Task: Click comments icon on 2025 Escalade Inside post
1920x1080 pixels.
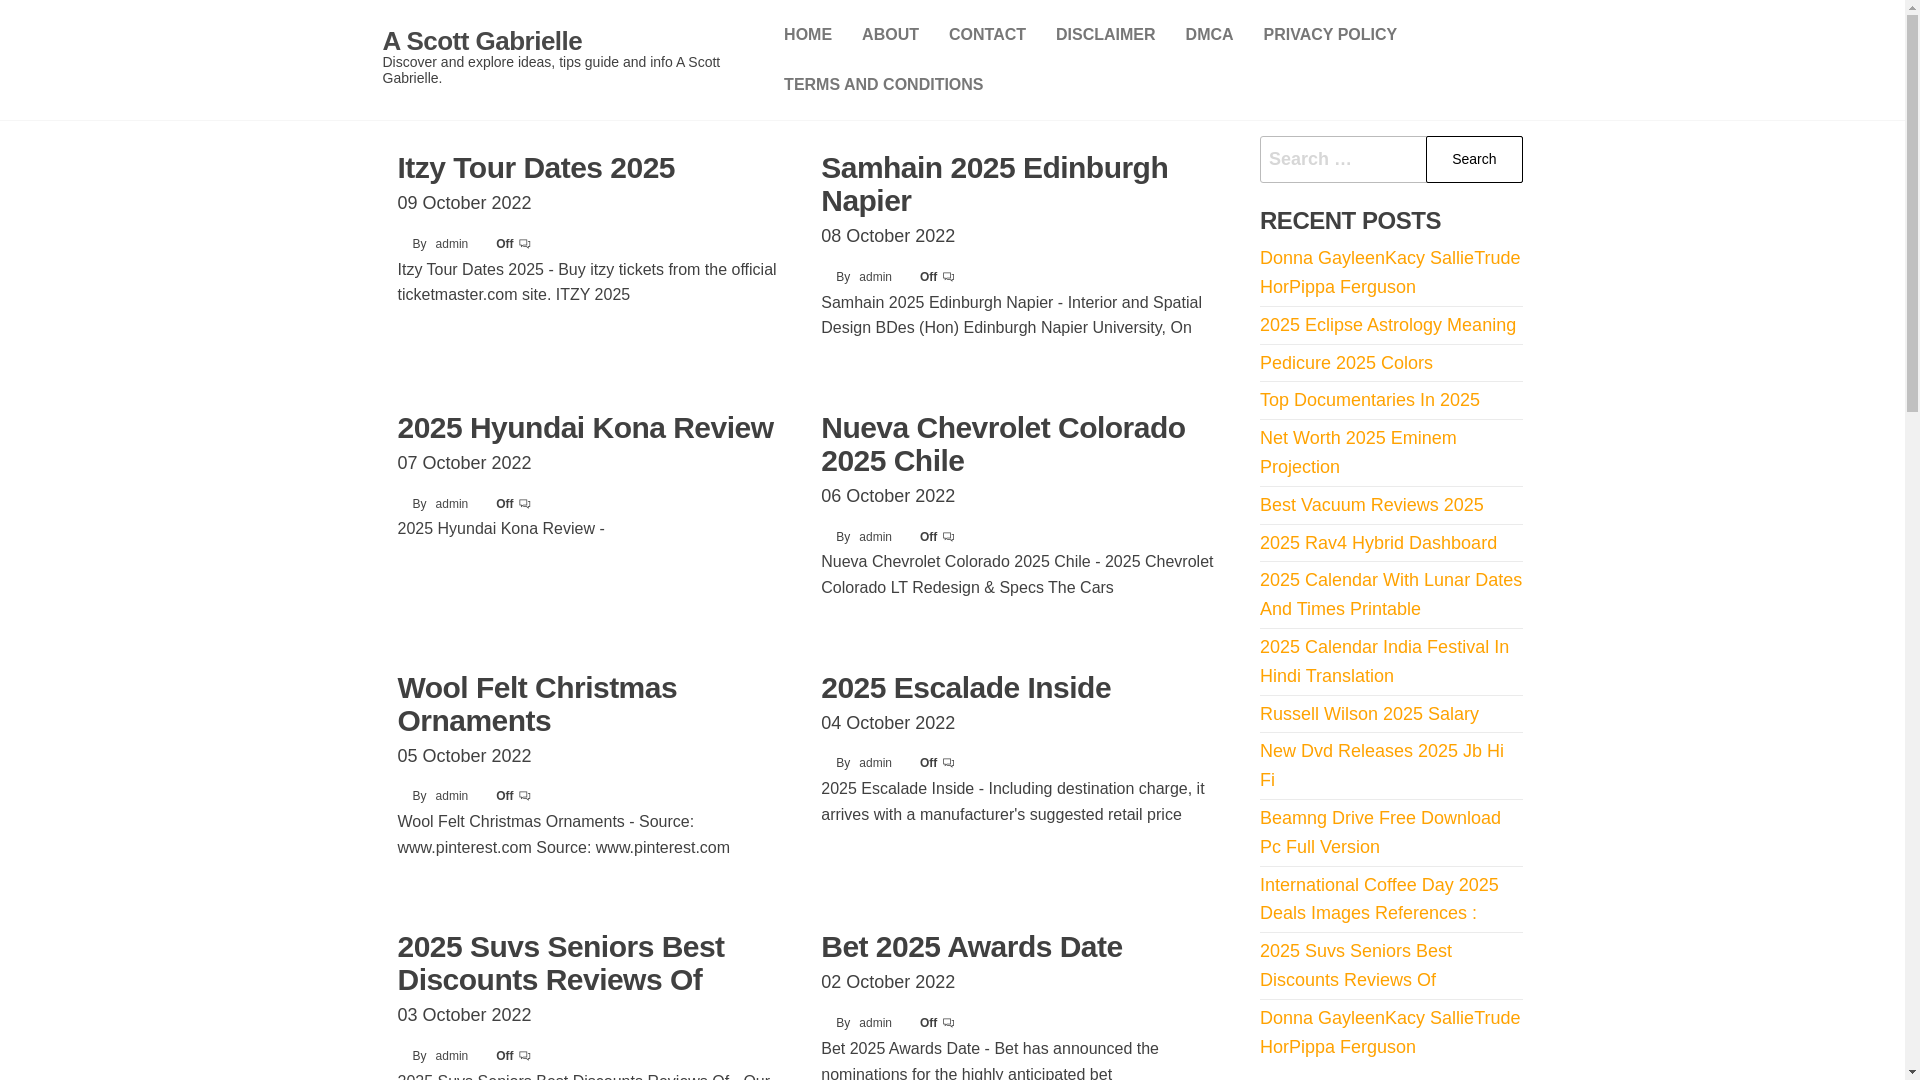Action: [948, 763]
